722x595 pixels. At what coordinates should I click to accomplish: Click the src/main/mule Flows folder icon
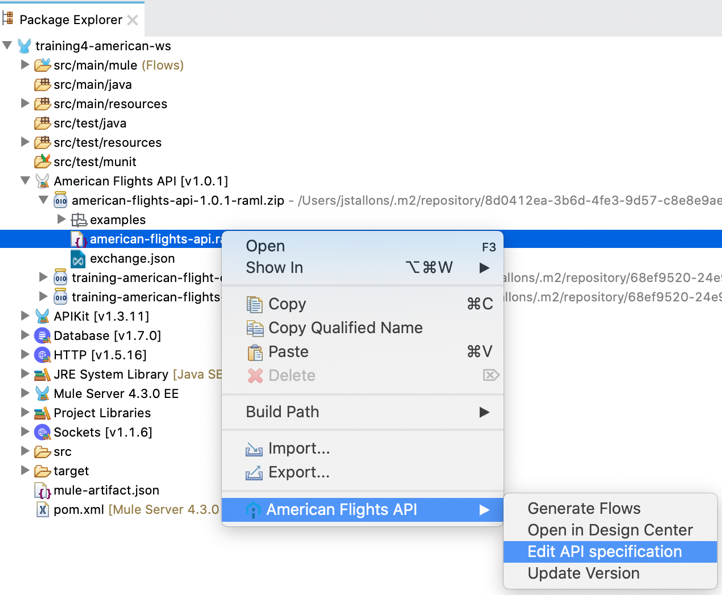[42, 65]
